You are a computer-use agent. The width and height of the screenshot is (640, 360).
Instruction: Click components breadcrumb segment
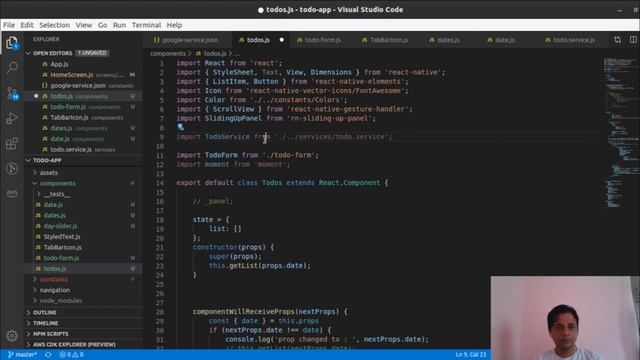(168, 53)
